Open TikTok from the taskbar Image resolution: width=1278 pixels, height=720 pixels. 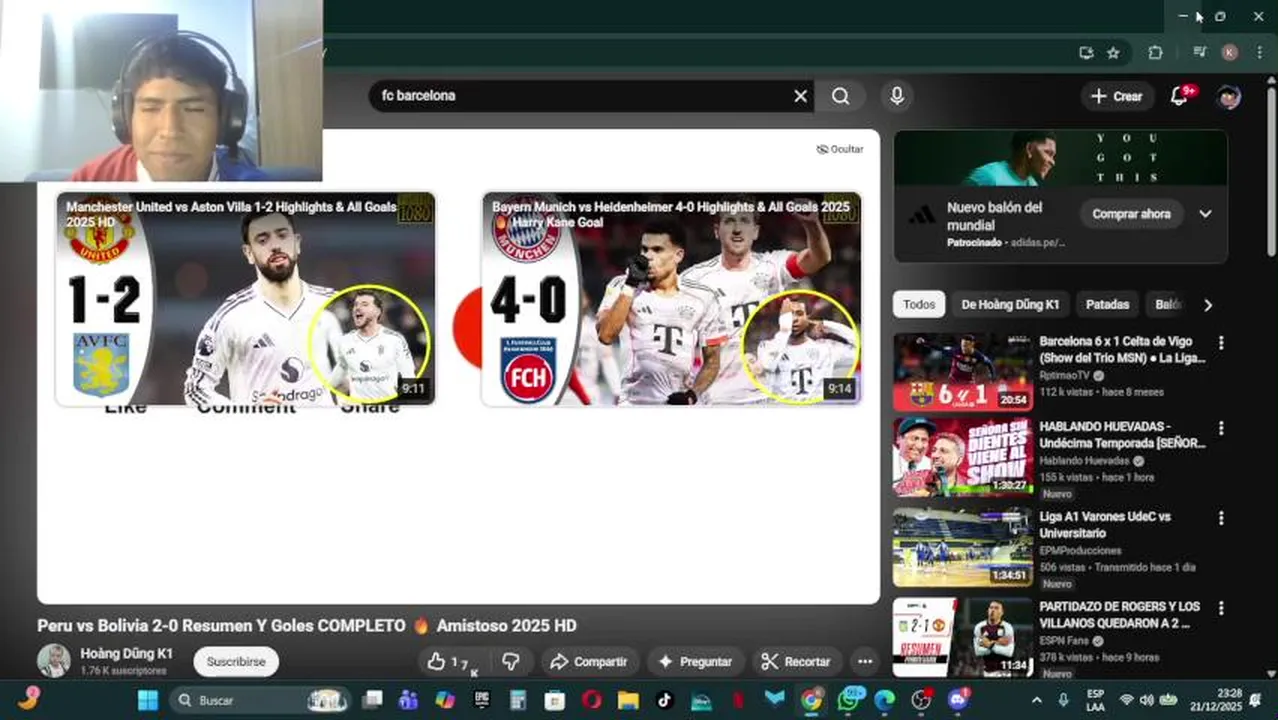click(664, 700)
